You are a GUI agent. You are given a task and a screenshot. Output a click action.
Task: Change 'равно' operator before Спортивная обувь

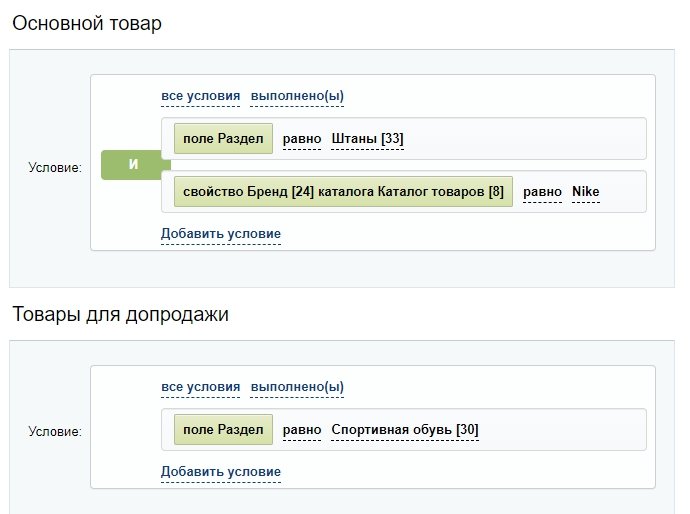coord(302,430)
